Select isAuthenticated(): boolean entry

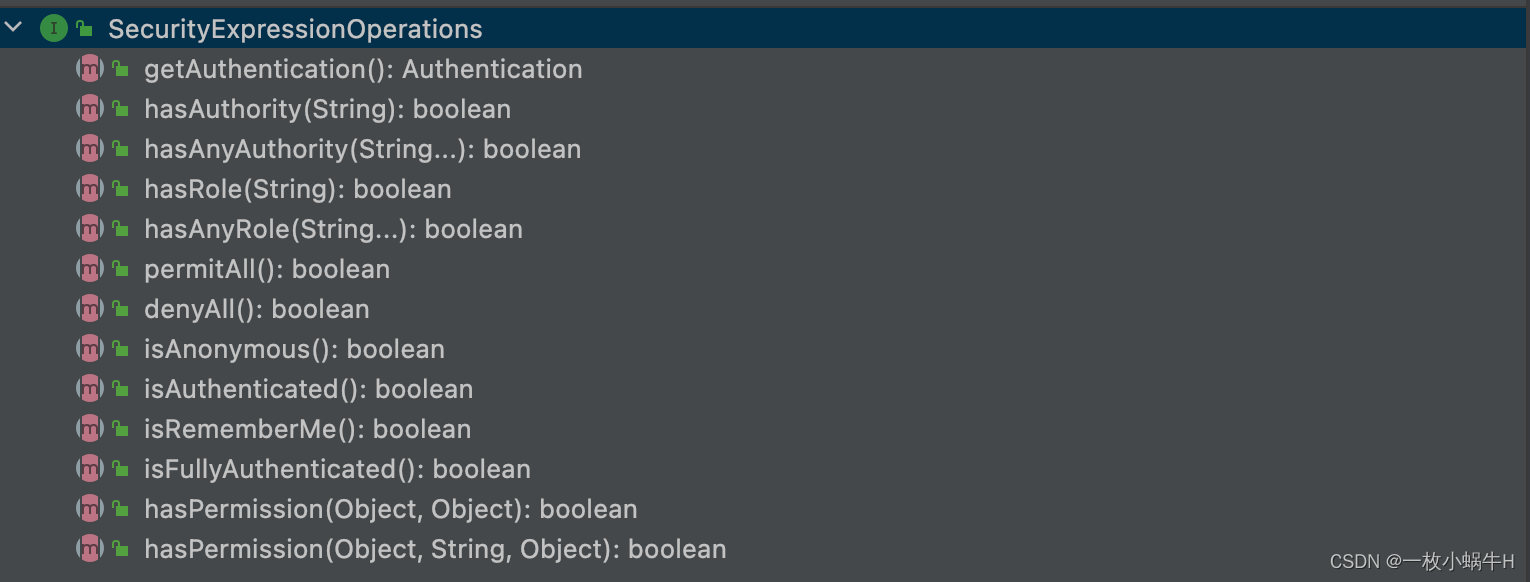tap(308, 389)
